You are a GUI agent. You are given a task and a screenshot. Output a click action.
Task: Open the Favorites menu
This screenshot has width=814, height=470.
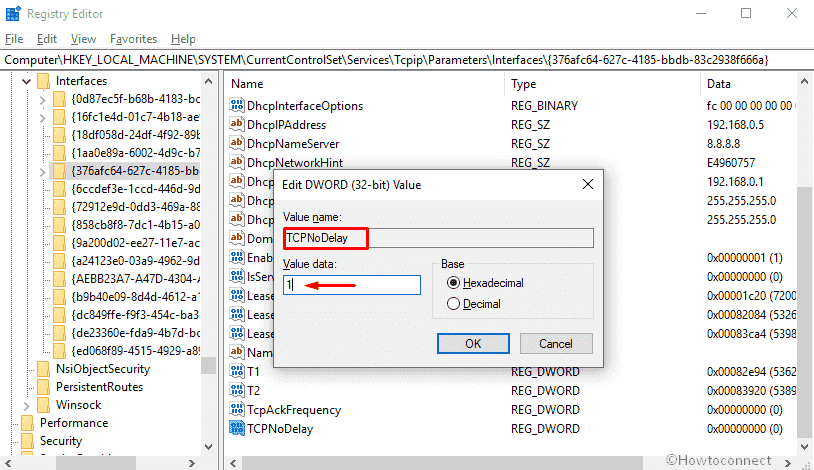133,39
